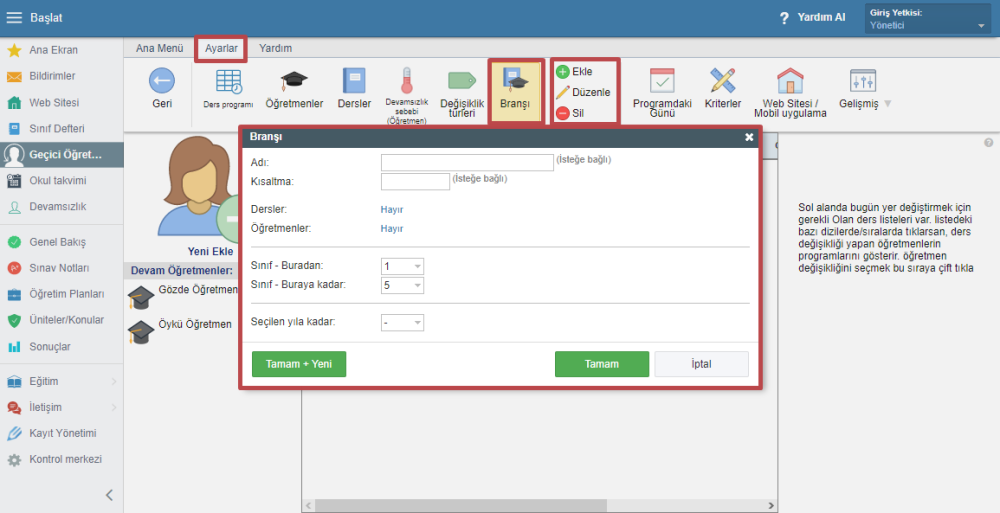This screenshot has height=513, width=1000.
Task: Click Hayır link next to Öğretmenler
Action: point(392,228)
